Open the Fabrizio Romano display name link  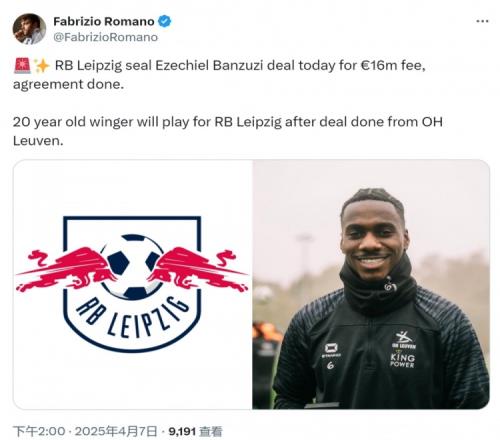point(104,21)
